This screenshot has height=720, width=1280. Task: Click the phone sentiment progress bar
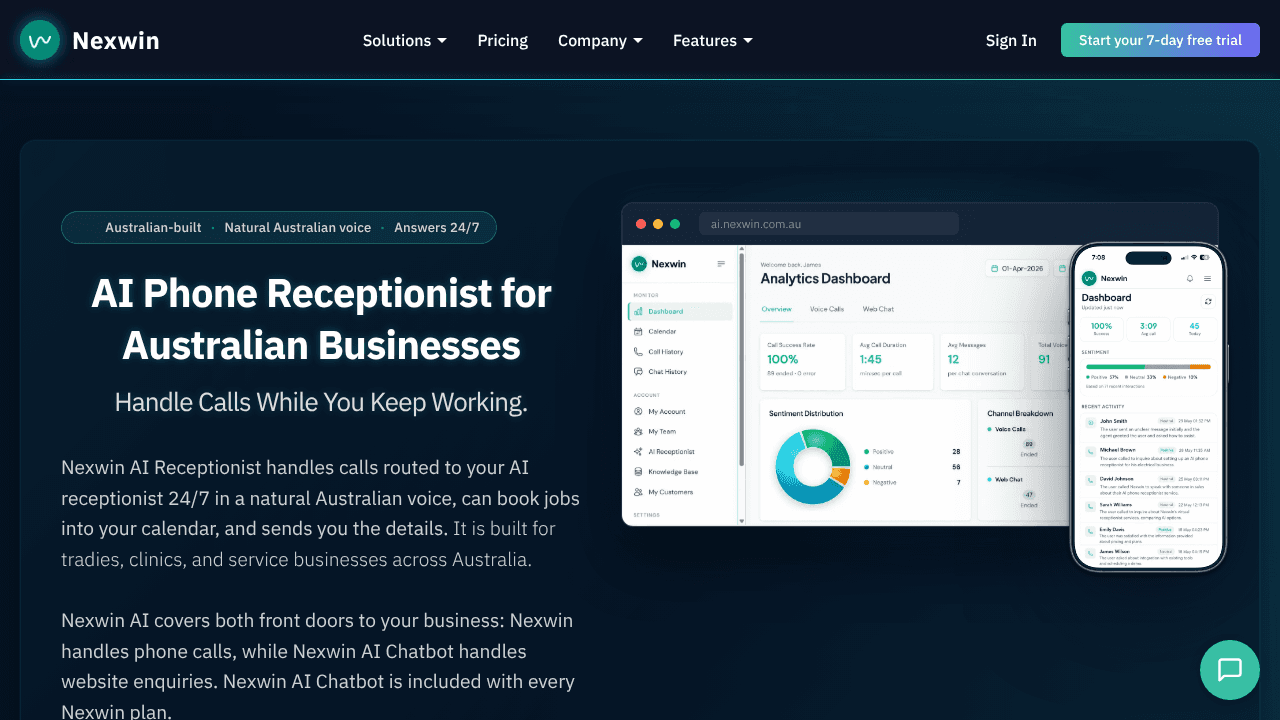click(1148, 366)
